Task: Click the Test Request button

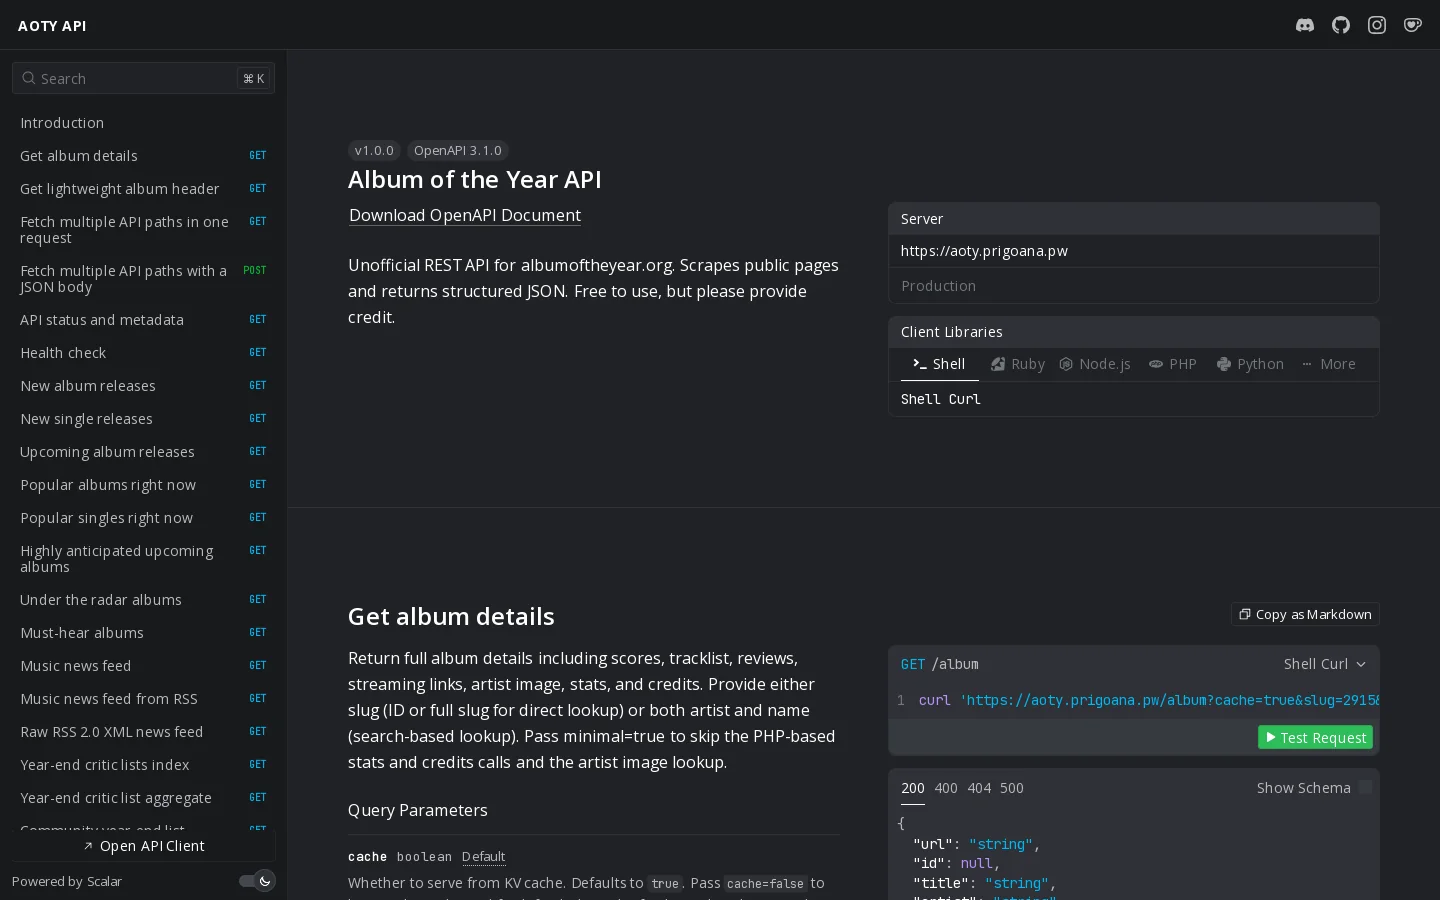Action: [1315, 737]
